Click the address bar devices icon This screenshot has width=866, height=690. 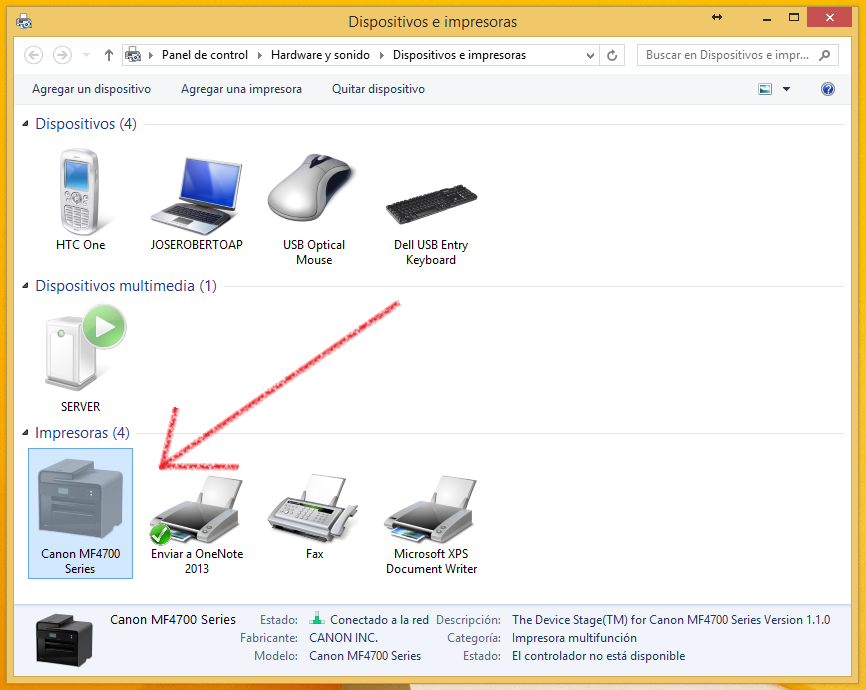(x=133, y=55)
